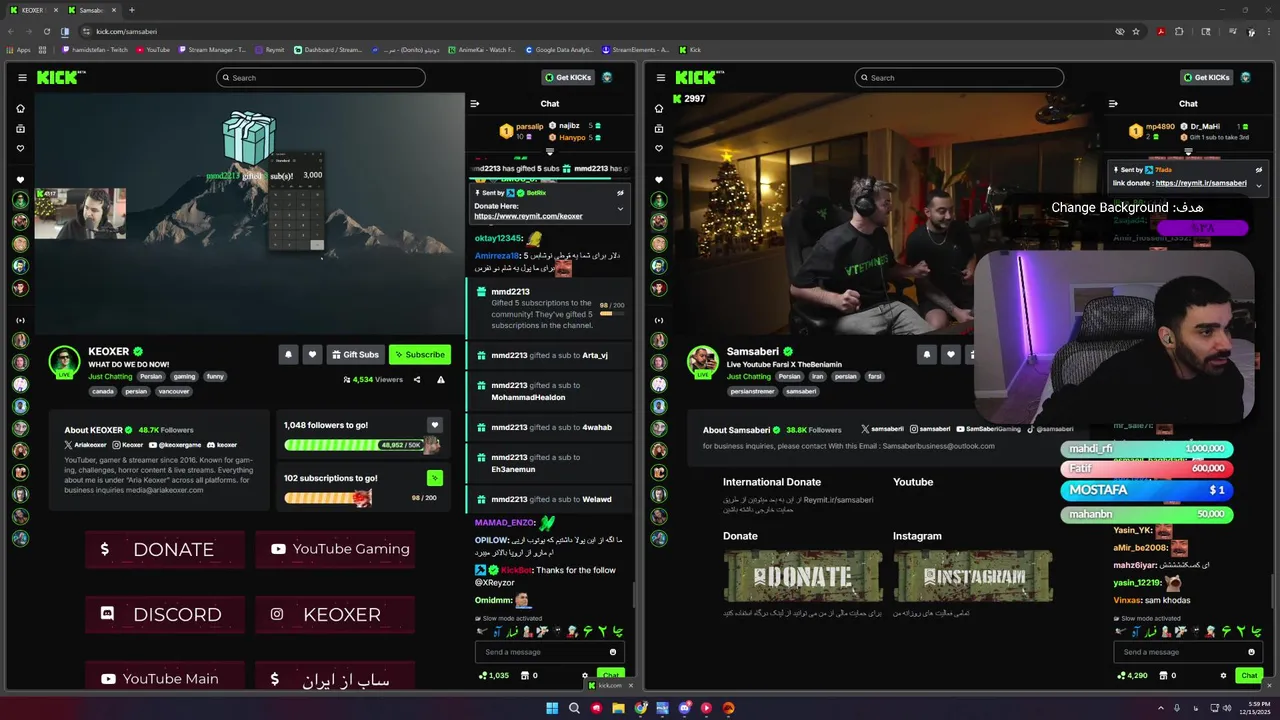Open KEOXER Instagram panel
Image resolution: width=1280 pixels, height=720 pixels.
[334, 614]
